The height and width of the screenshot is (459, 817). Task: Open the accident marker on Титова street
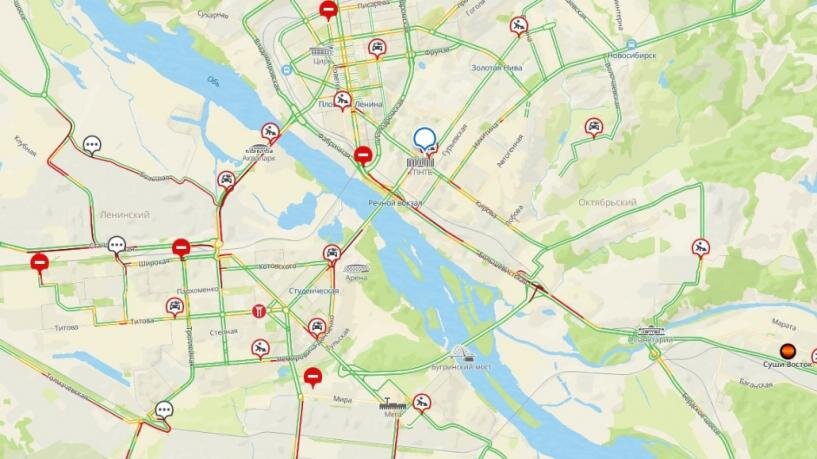[x=175, y=306]
